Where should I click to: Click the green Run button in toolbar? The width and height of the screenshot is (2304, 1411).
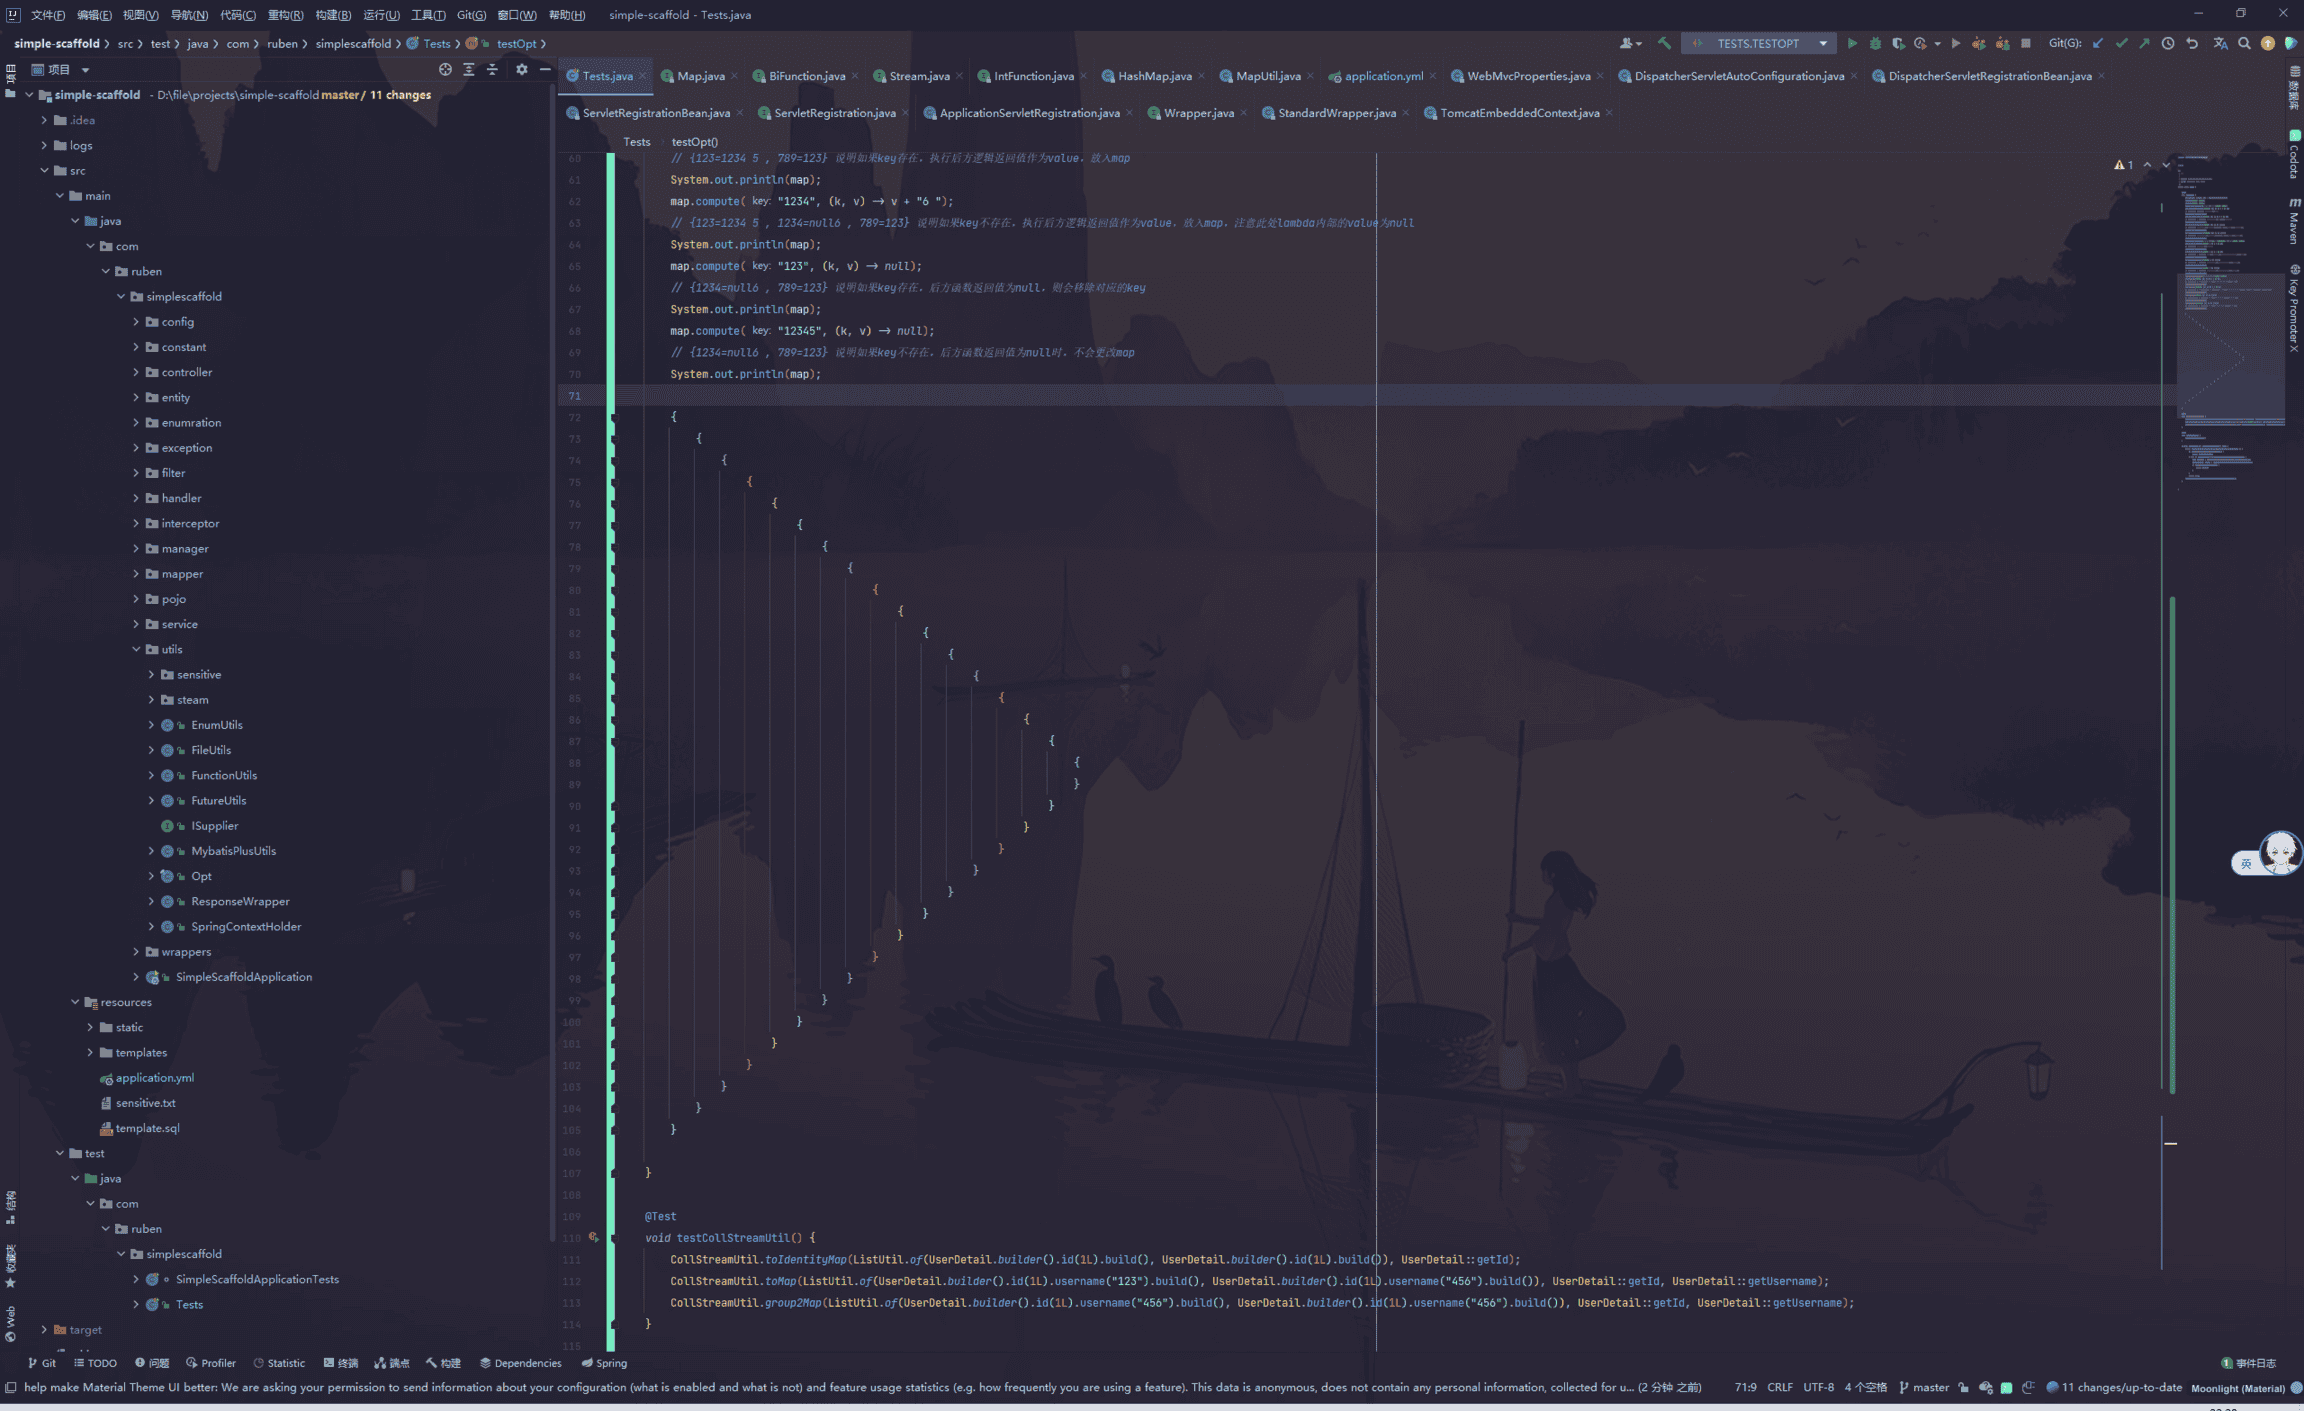(x=1852, y=43)
